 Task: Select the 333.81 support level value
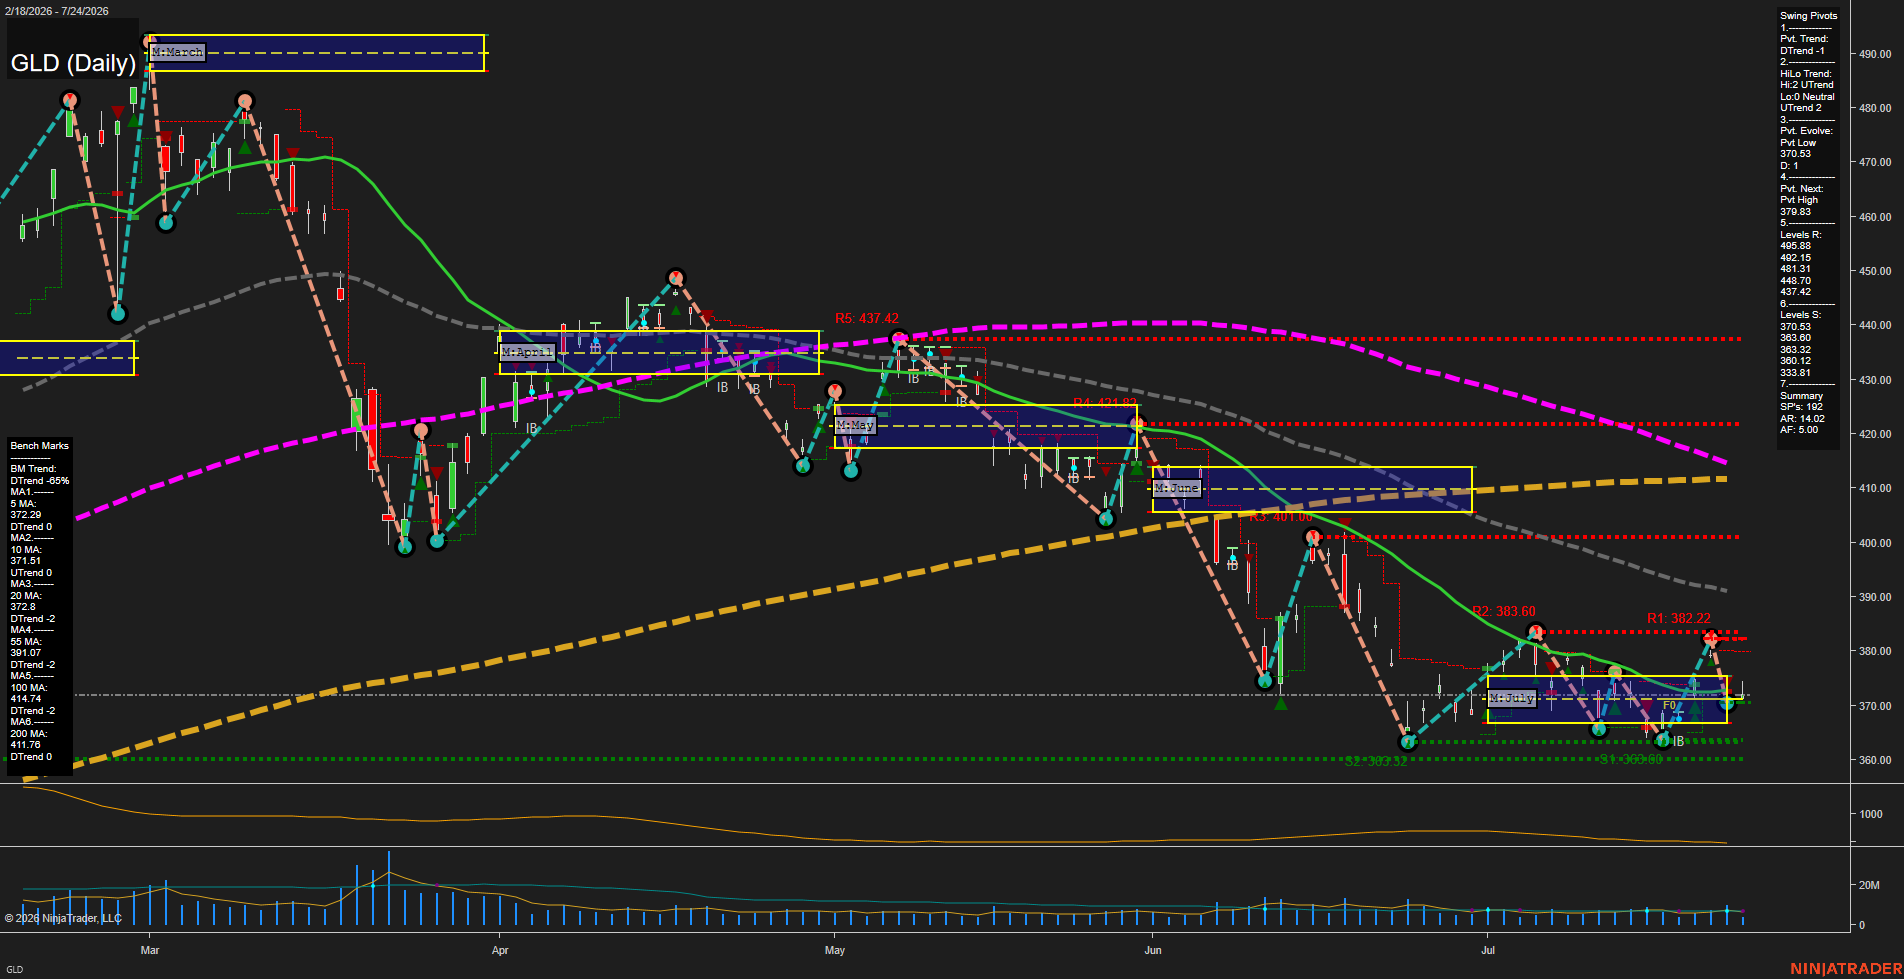click(x=1795, y=373)
